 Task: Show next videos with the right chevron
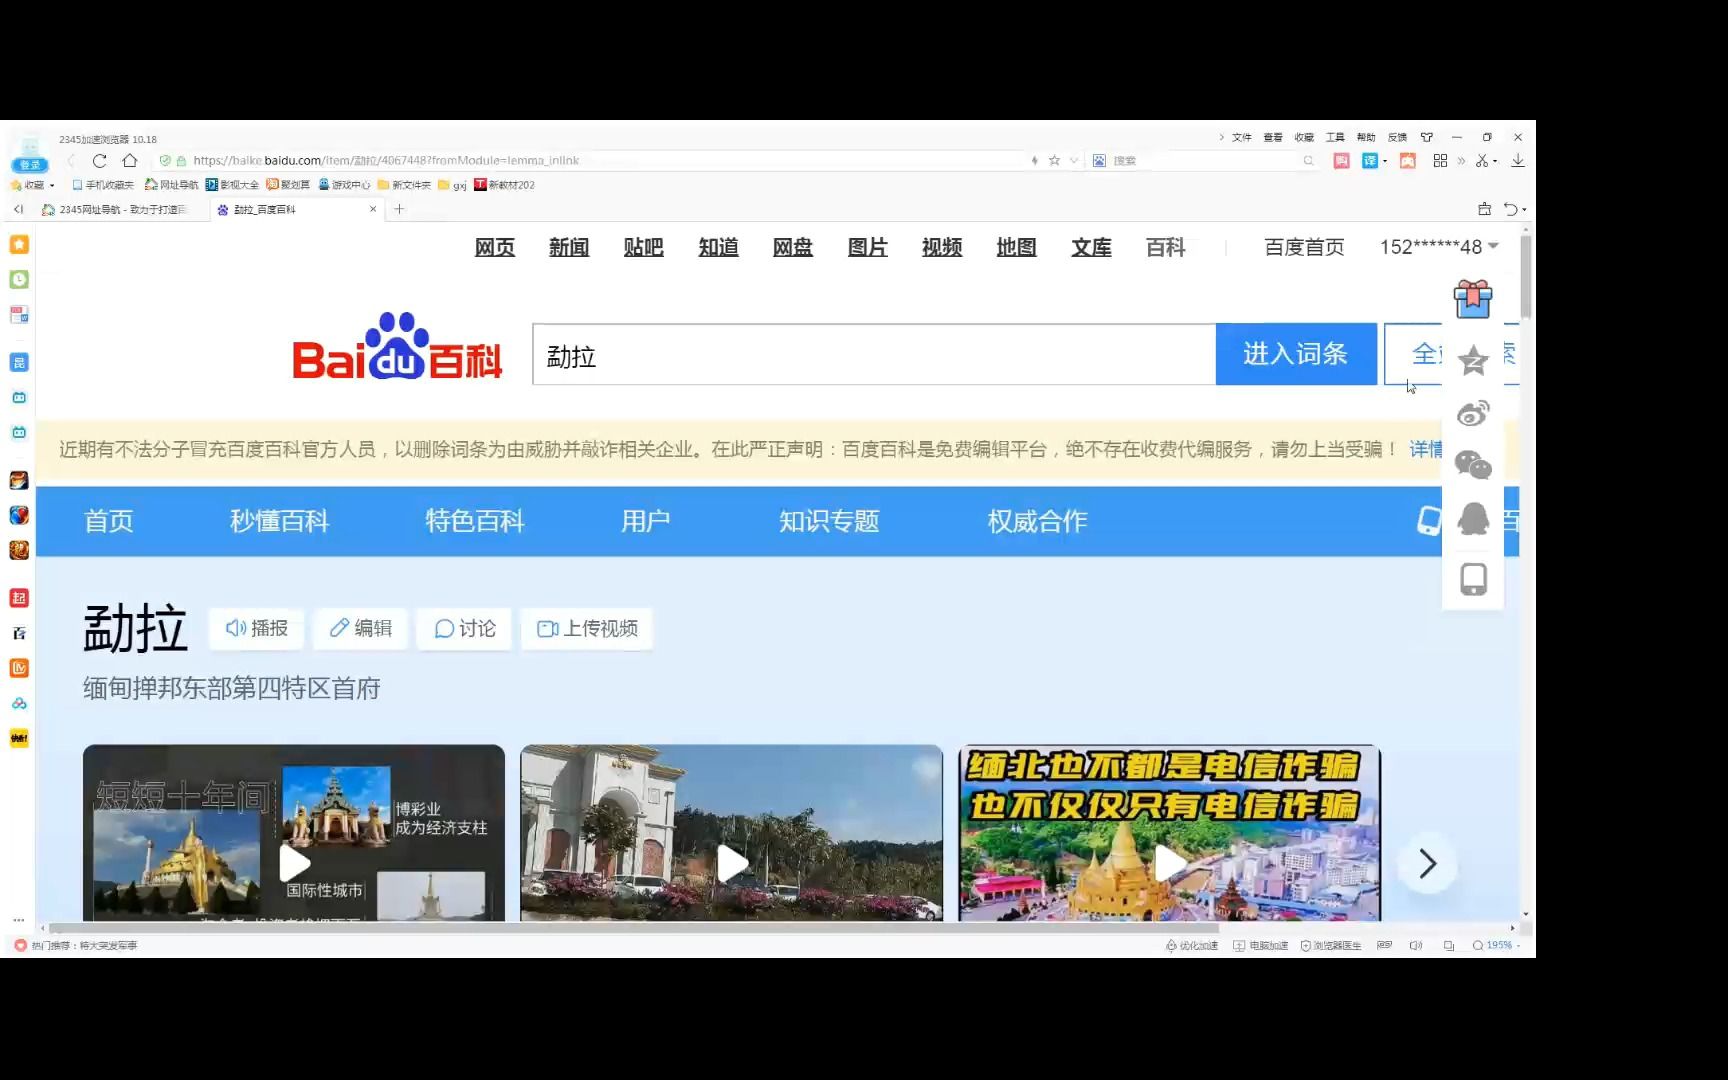[1427, 863]
